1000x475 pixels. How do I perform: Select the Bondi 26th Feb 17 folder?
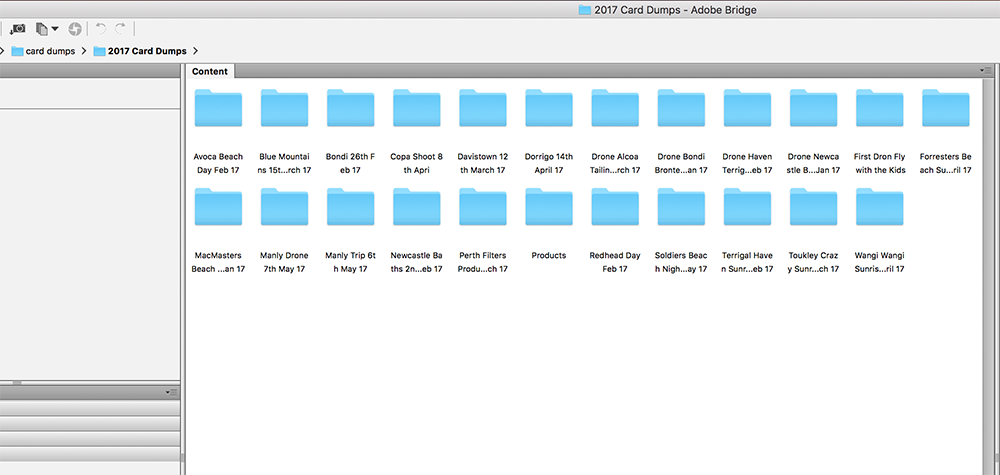[350, 108]
